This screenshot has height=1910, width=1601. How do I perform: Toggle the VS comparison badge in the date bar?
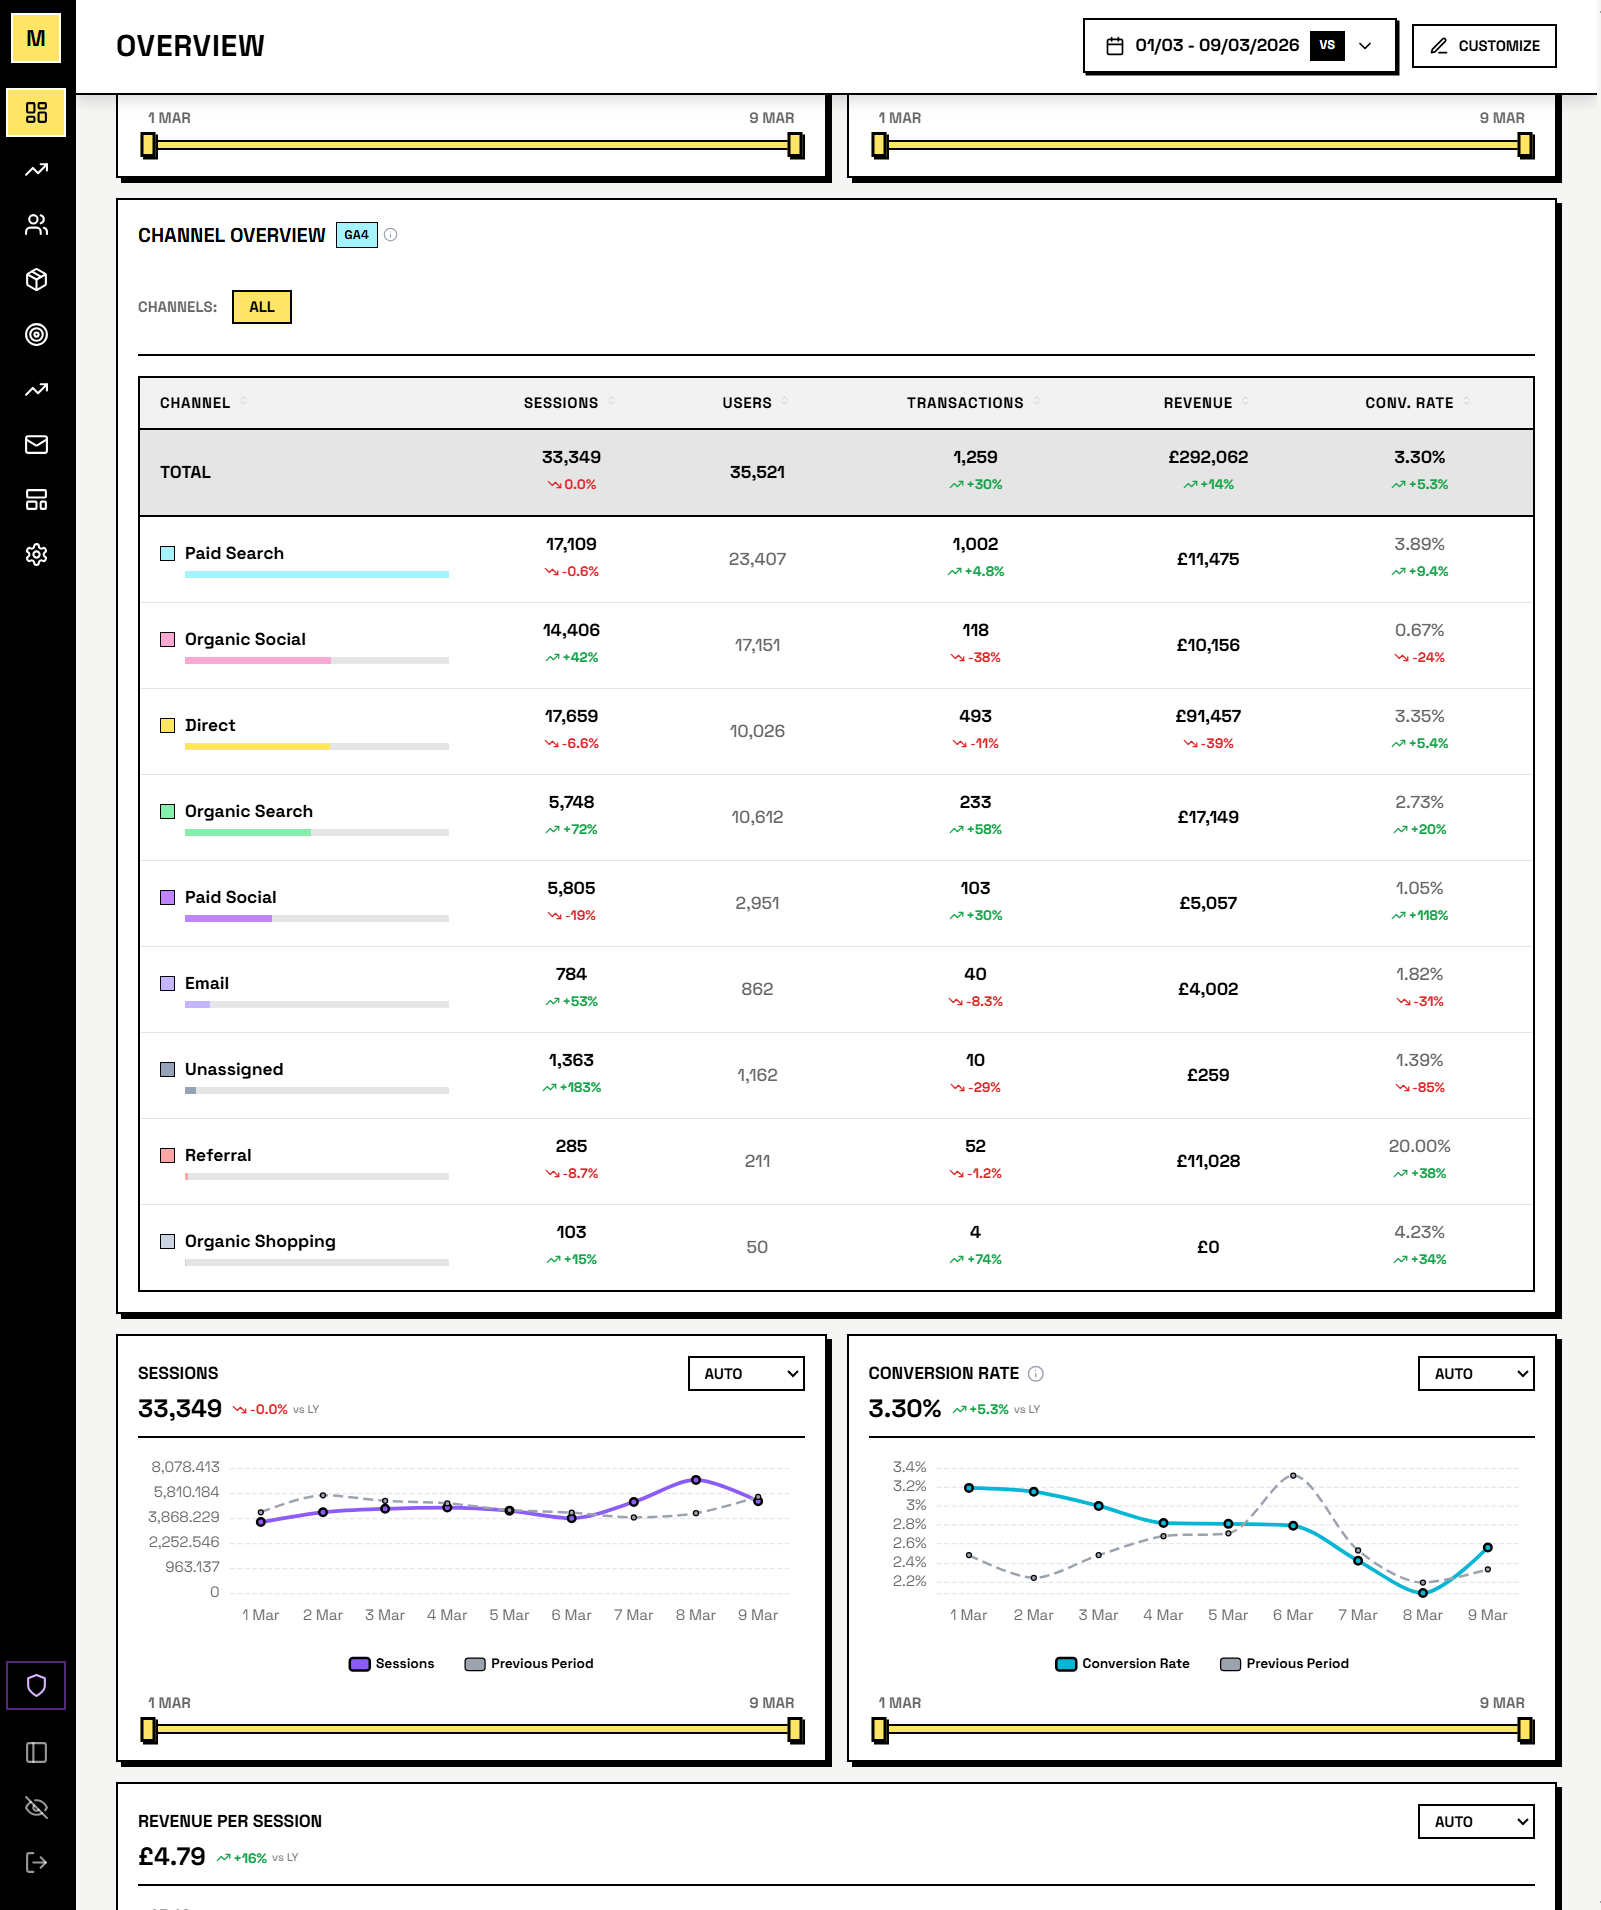click(x=1328, y=44)
